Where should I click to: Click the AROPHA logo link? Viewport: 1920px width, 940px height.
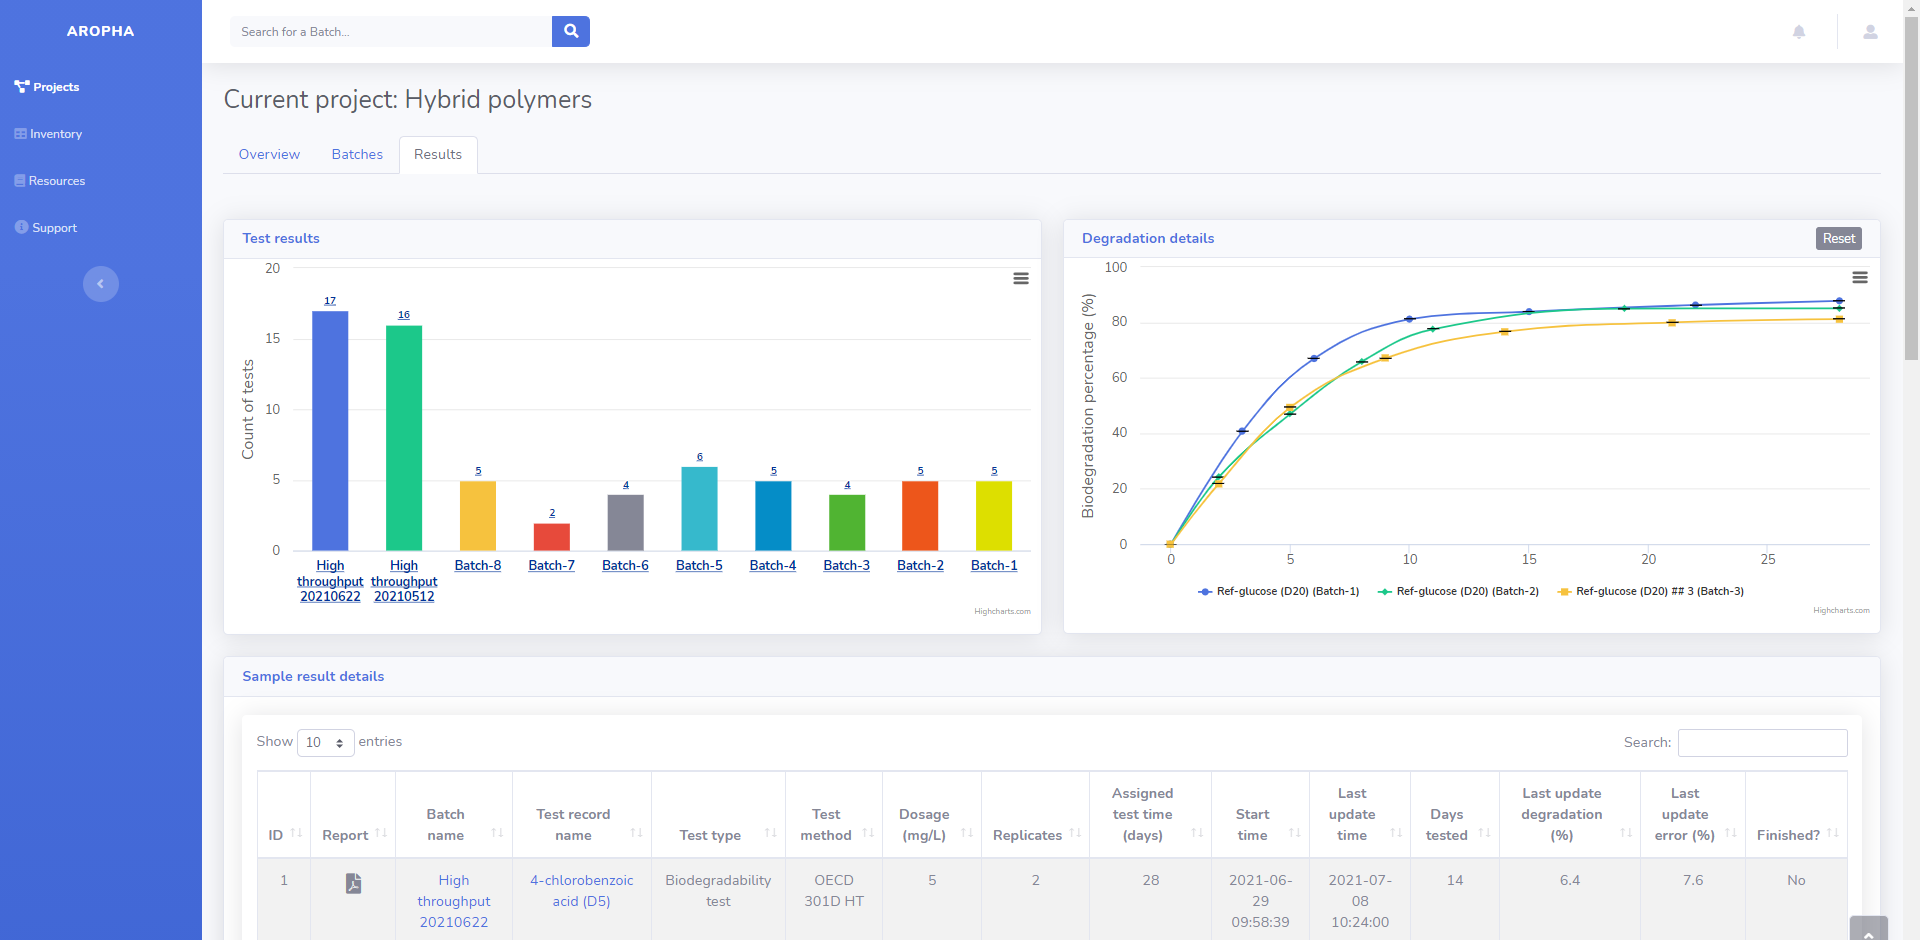pyautogui.click(x=100, y=31)
